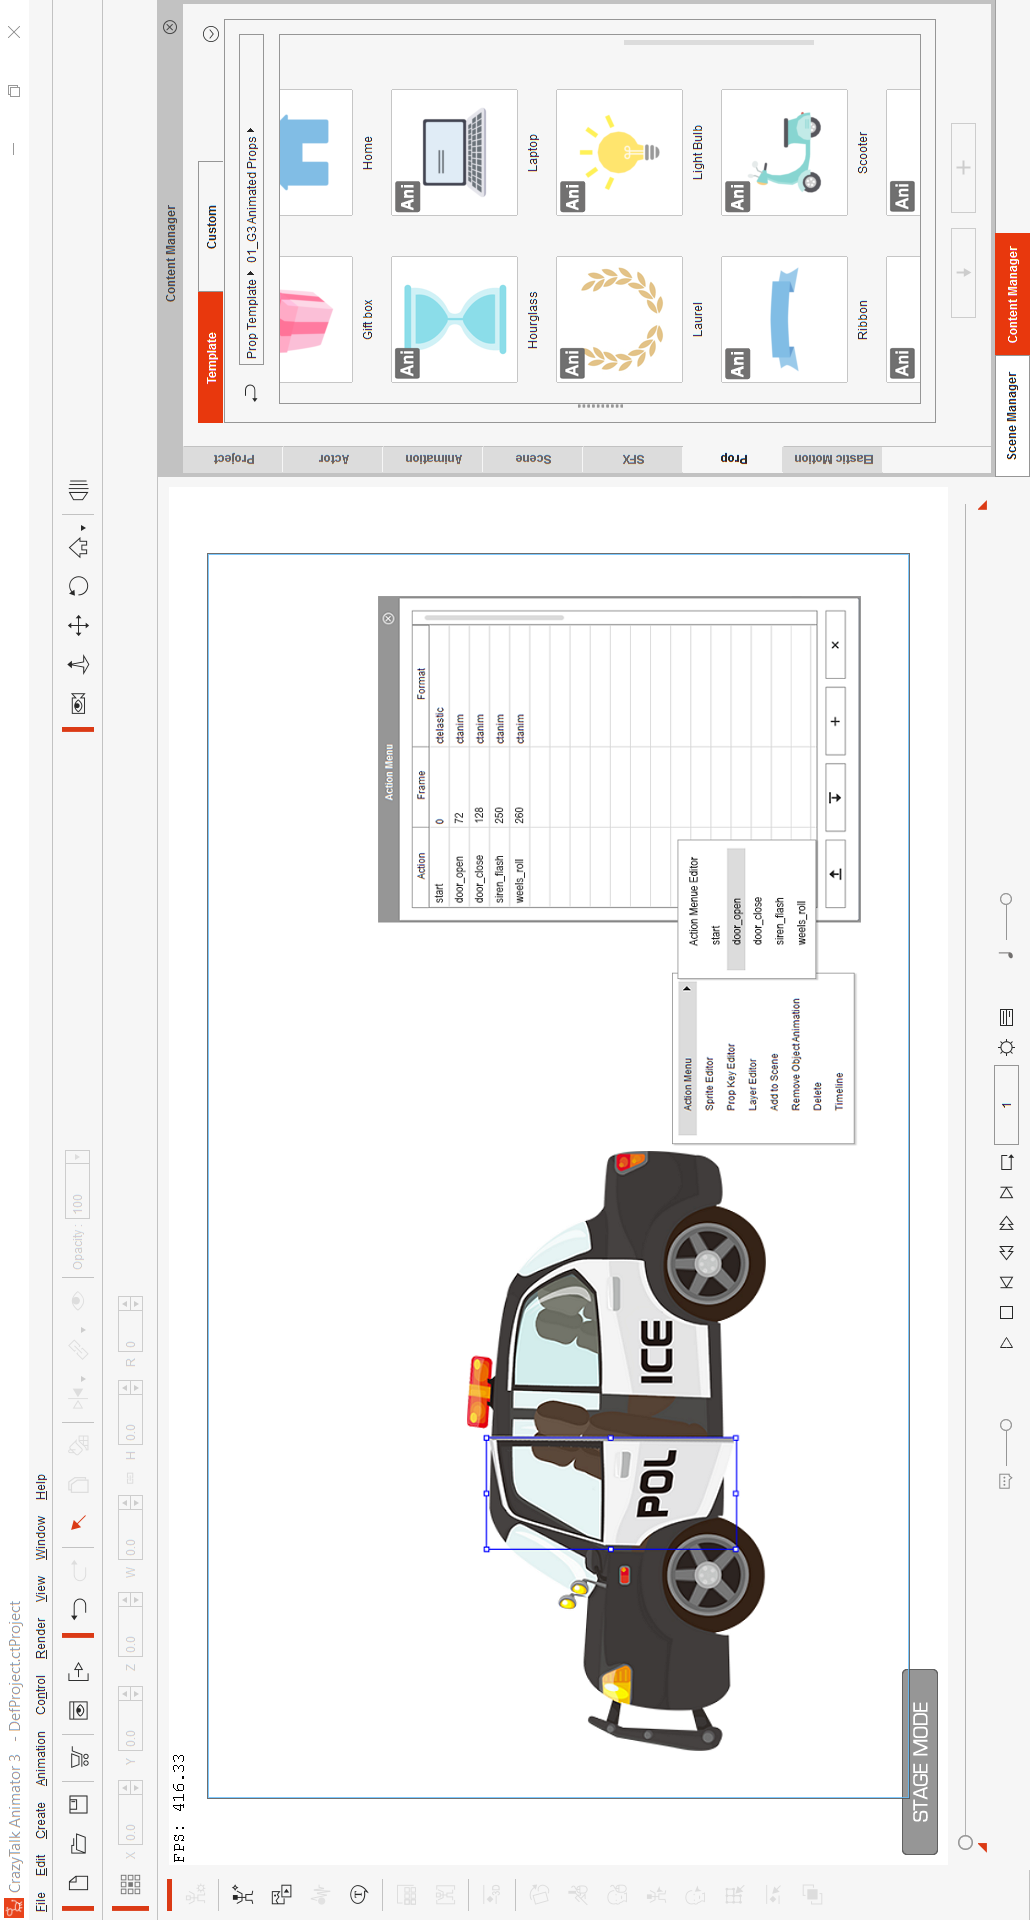Collapse Content Manager with the circled chevron
This screenshot has width=1030, height=1920.
click(x=211, y=34)
